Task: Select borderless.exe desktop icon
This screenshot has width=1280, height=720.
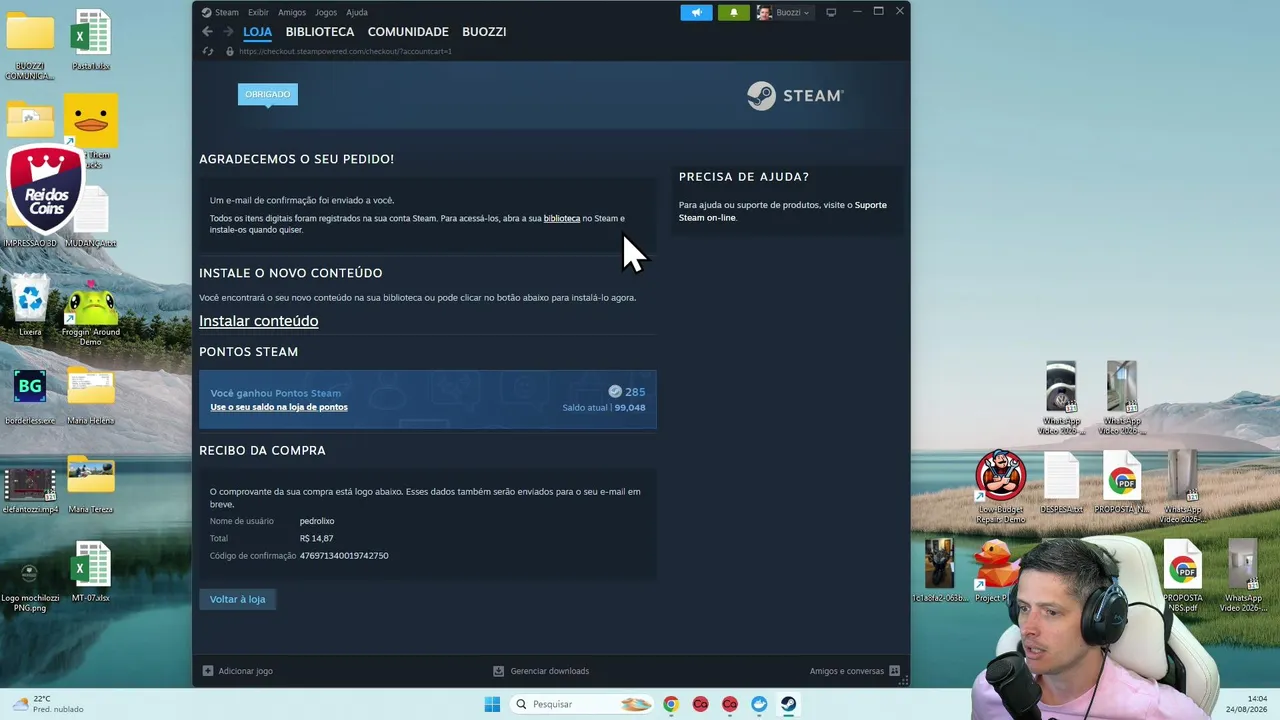Action: (x=30, y=397)
